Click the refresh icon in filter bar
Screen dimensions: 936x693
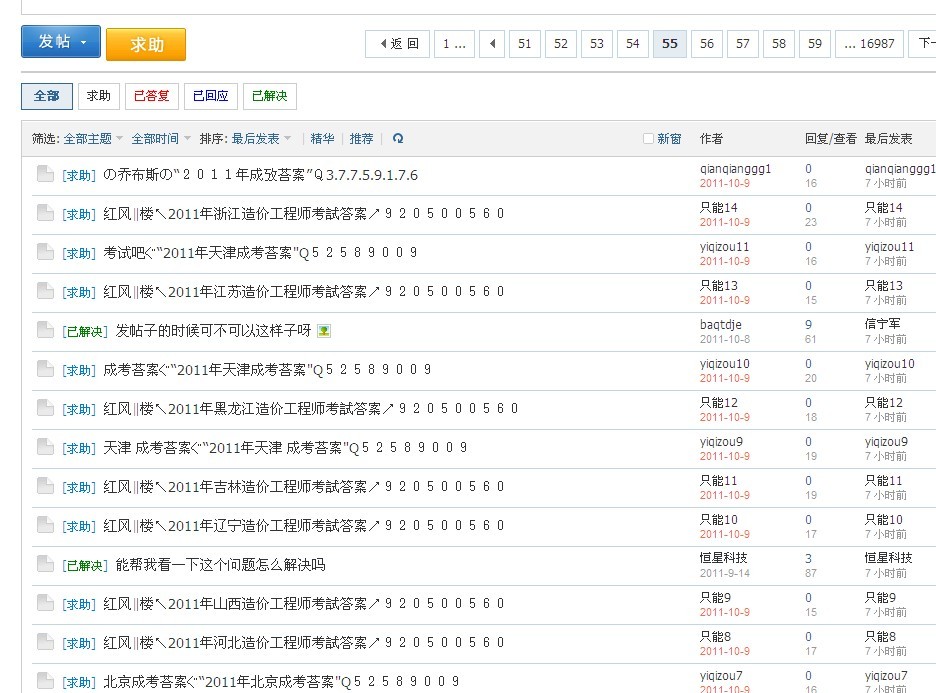[x=398, y=139]
